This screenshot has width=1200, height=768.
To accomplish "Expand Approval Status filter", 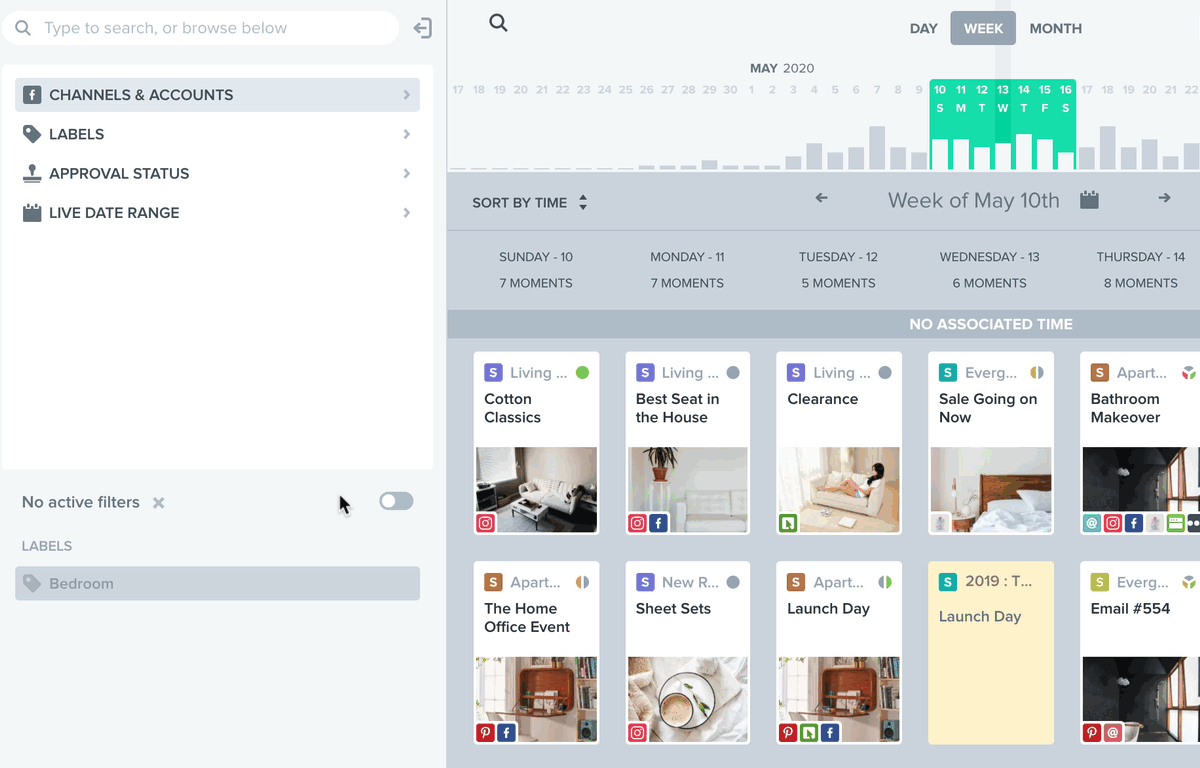I will tap(217, 173).
